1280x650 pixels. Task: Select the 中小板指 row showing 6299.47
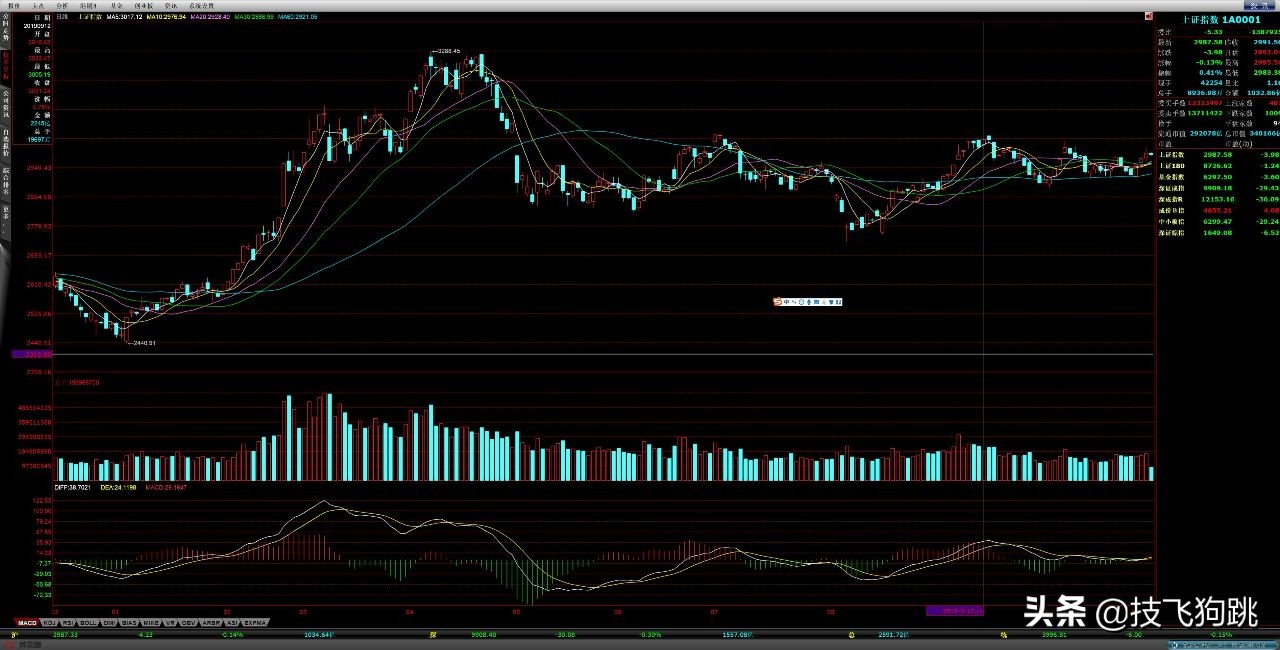(1218, 221)
